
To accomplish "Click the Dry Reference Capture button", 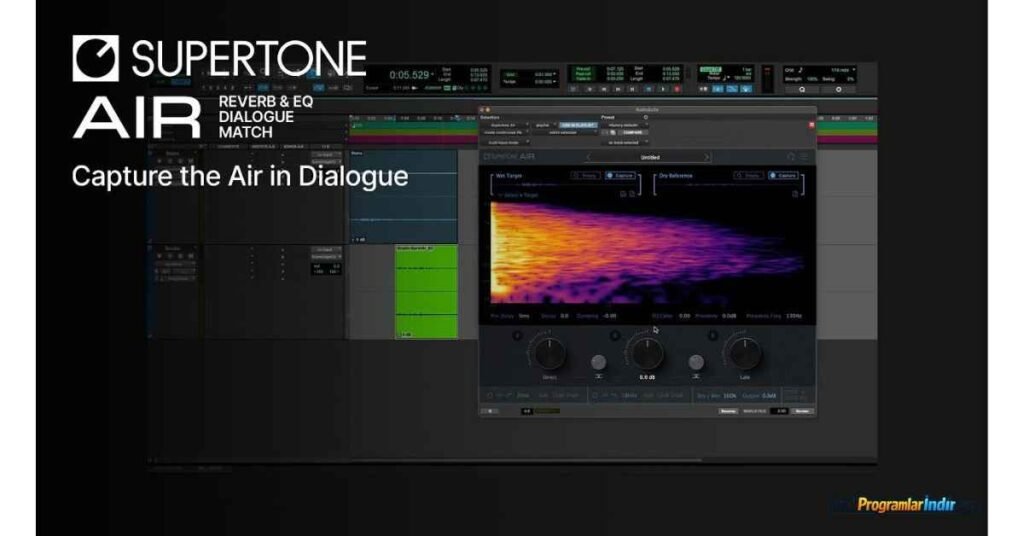I will (783, 176).
